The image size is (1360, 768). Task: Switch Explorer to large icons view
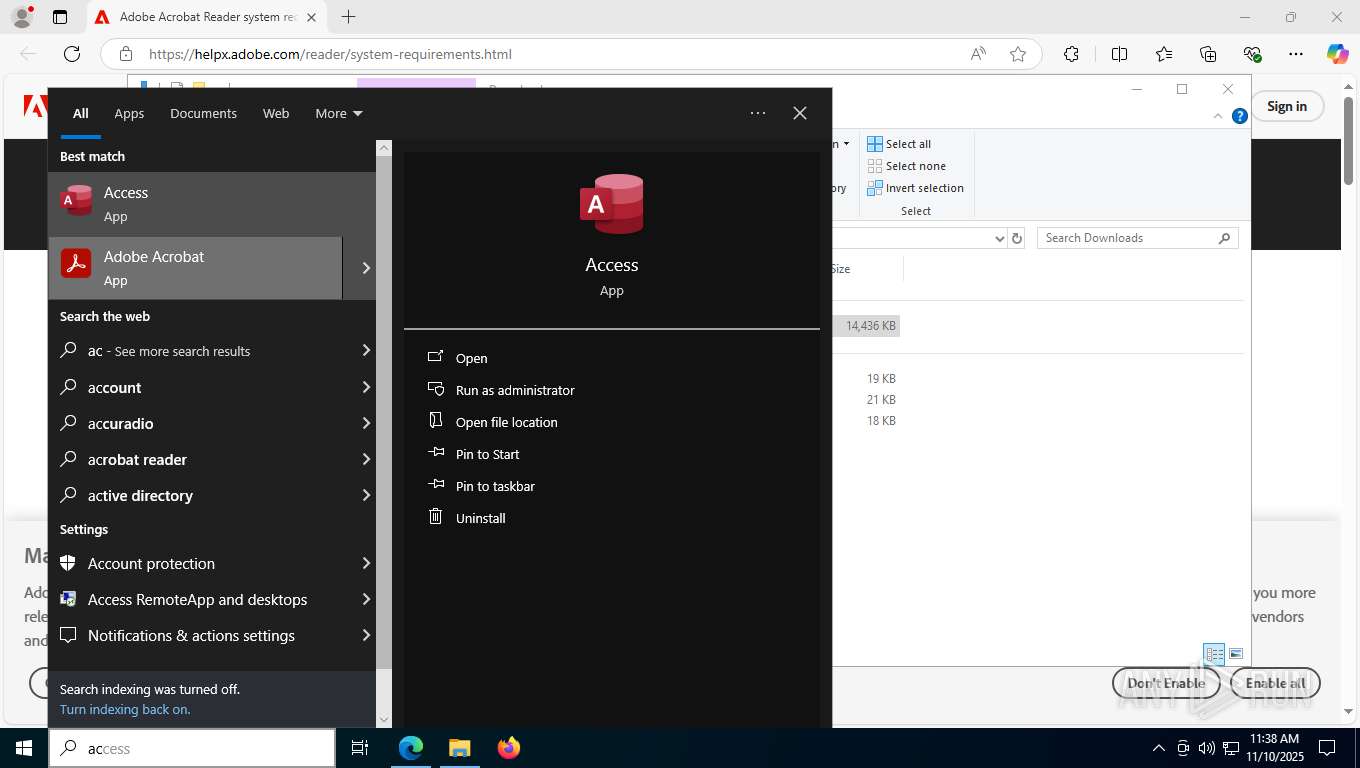point(1236,654)
